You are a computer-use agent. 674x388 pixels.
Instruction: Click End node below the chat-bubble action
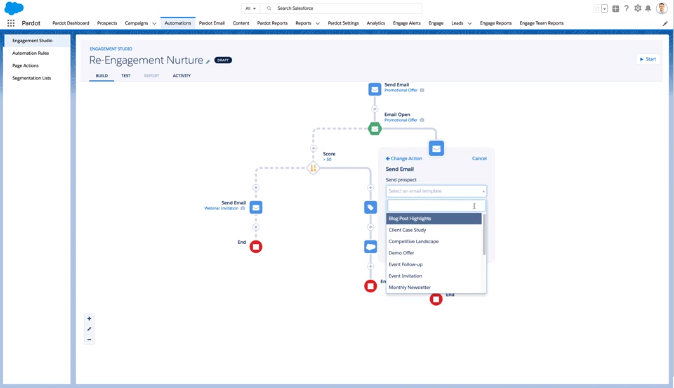click(x=371, y=286)
